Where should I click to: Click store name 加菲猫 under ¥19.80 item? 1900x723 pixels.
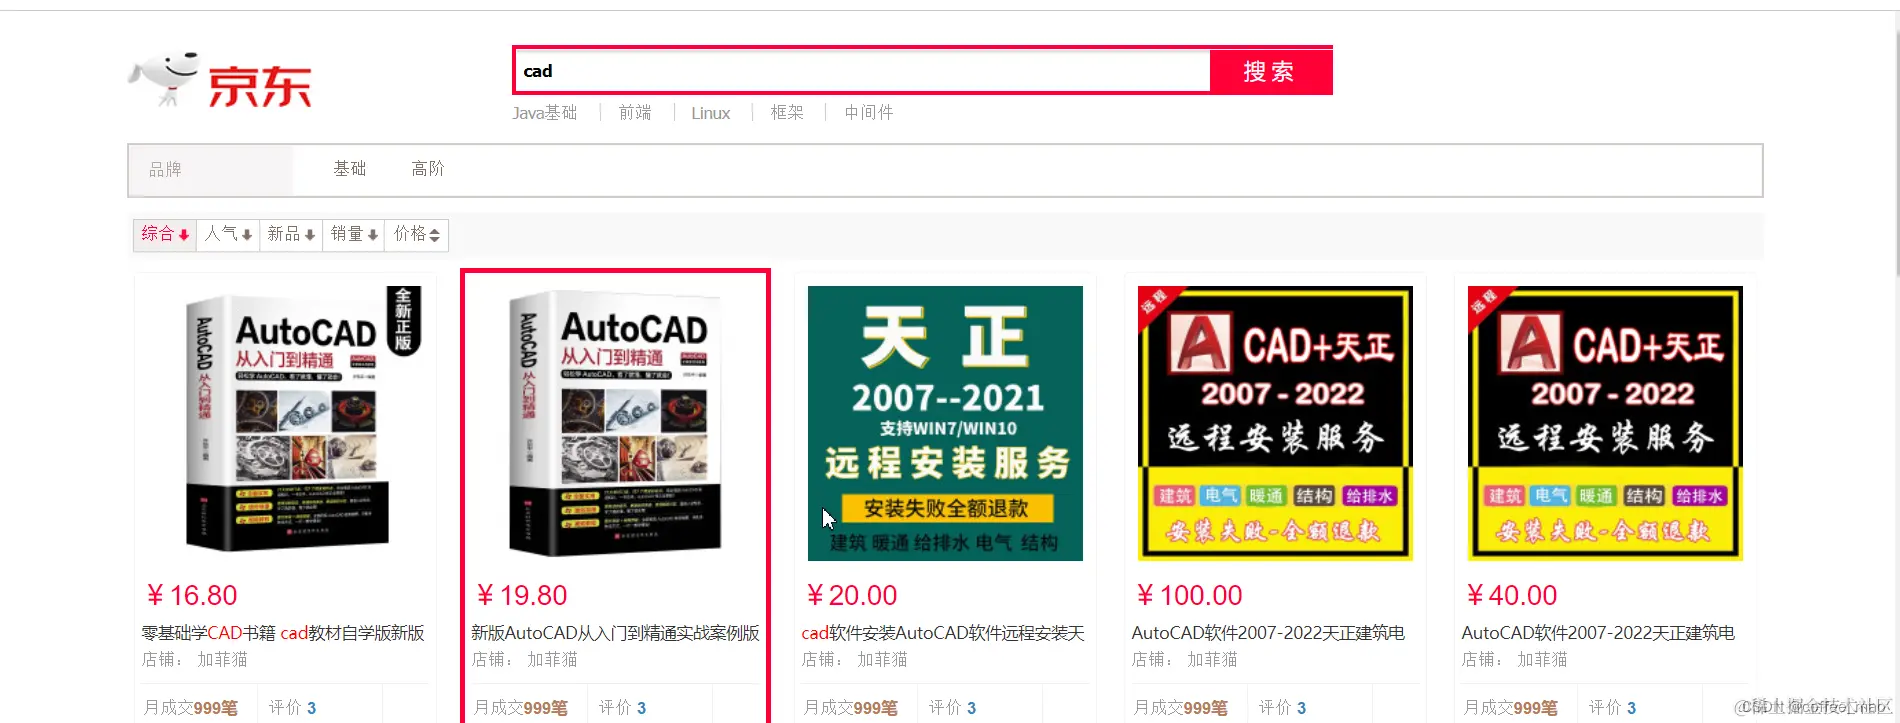552,660
